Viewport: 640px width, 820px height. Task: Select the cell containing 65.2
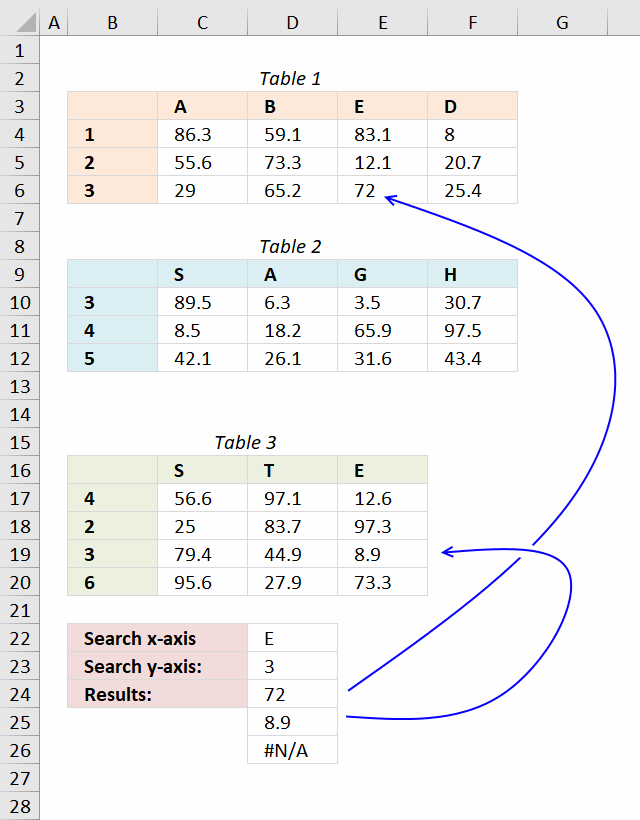(x=292, y=190)
